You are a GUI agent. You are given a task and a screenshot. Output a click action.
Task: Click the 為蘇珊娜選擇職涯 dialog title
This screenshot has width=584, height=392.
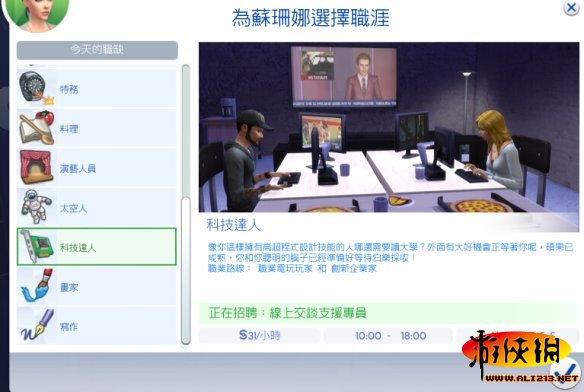pyautogui.click(x=310, y=18)
